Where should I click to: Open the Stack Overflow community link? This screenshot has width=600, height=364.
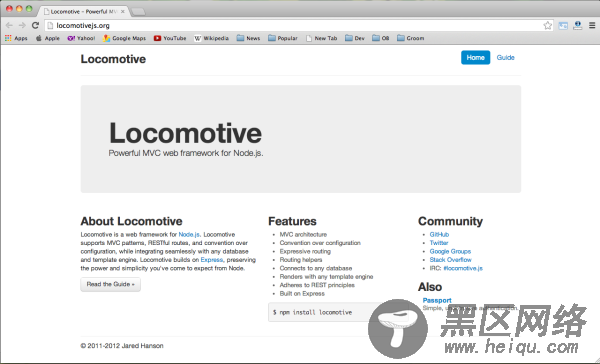450,260
